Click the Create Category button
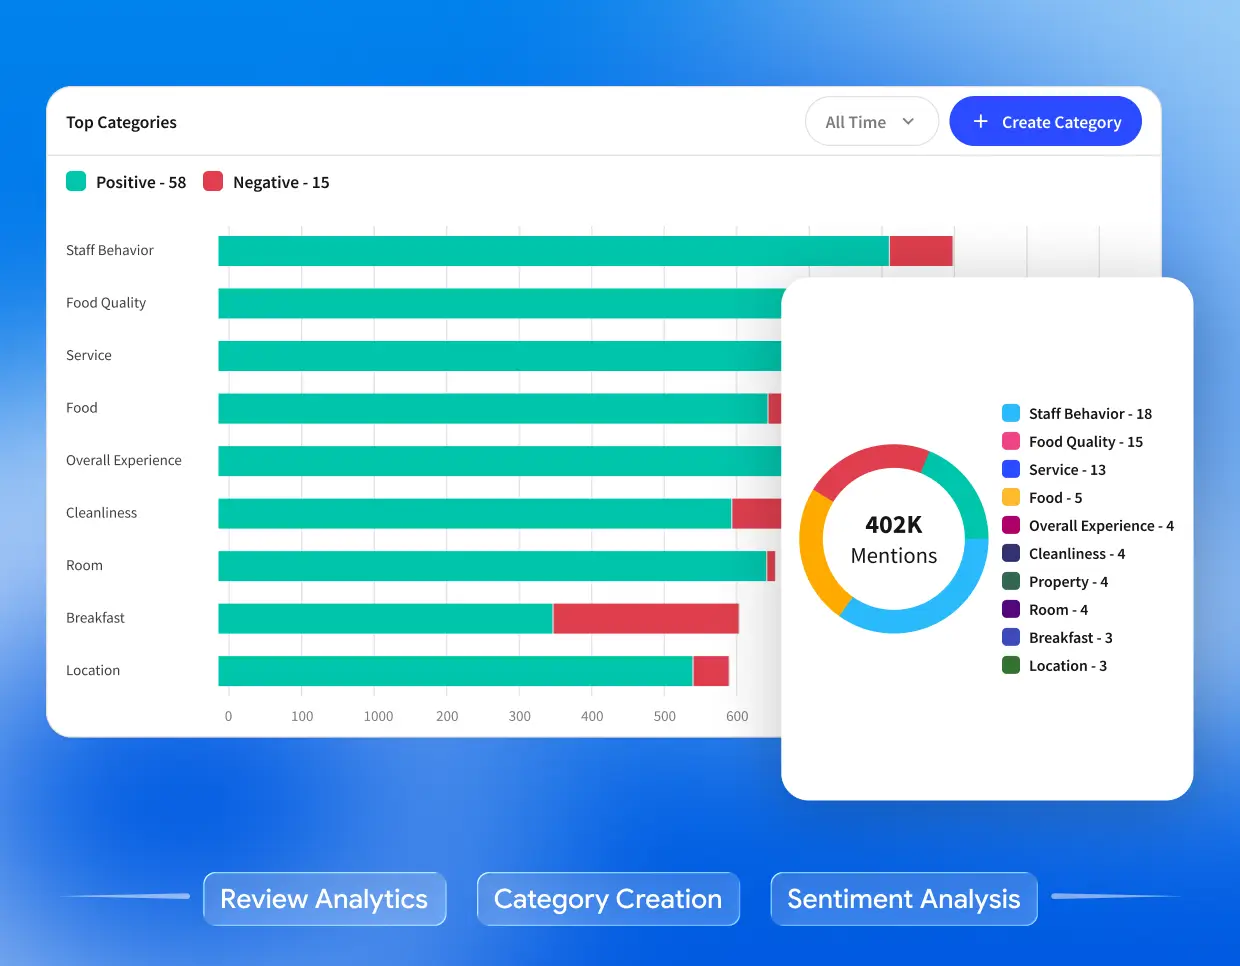1240x966 pixels. coord(1045,122)
